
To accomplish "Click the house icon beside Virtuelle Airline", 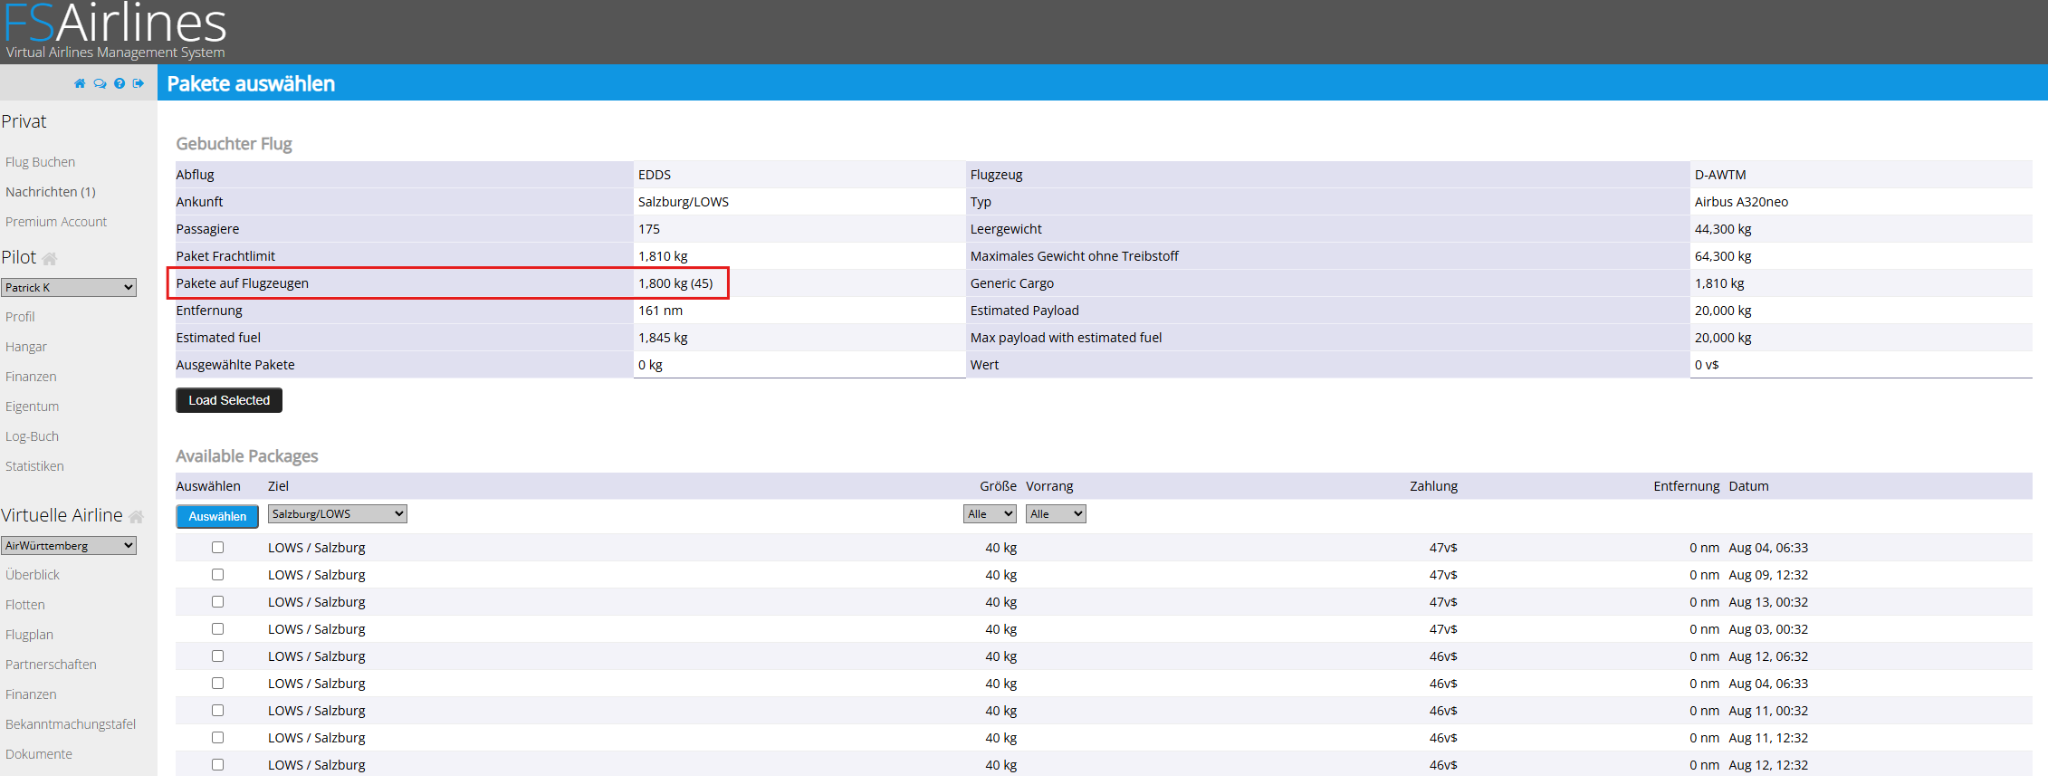I will click(136, 516).
